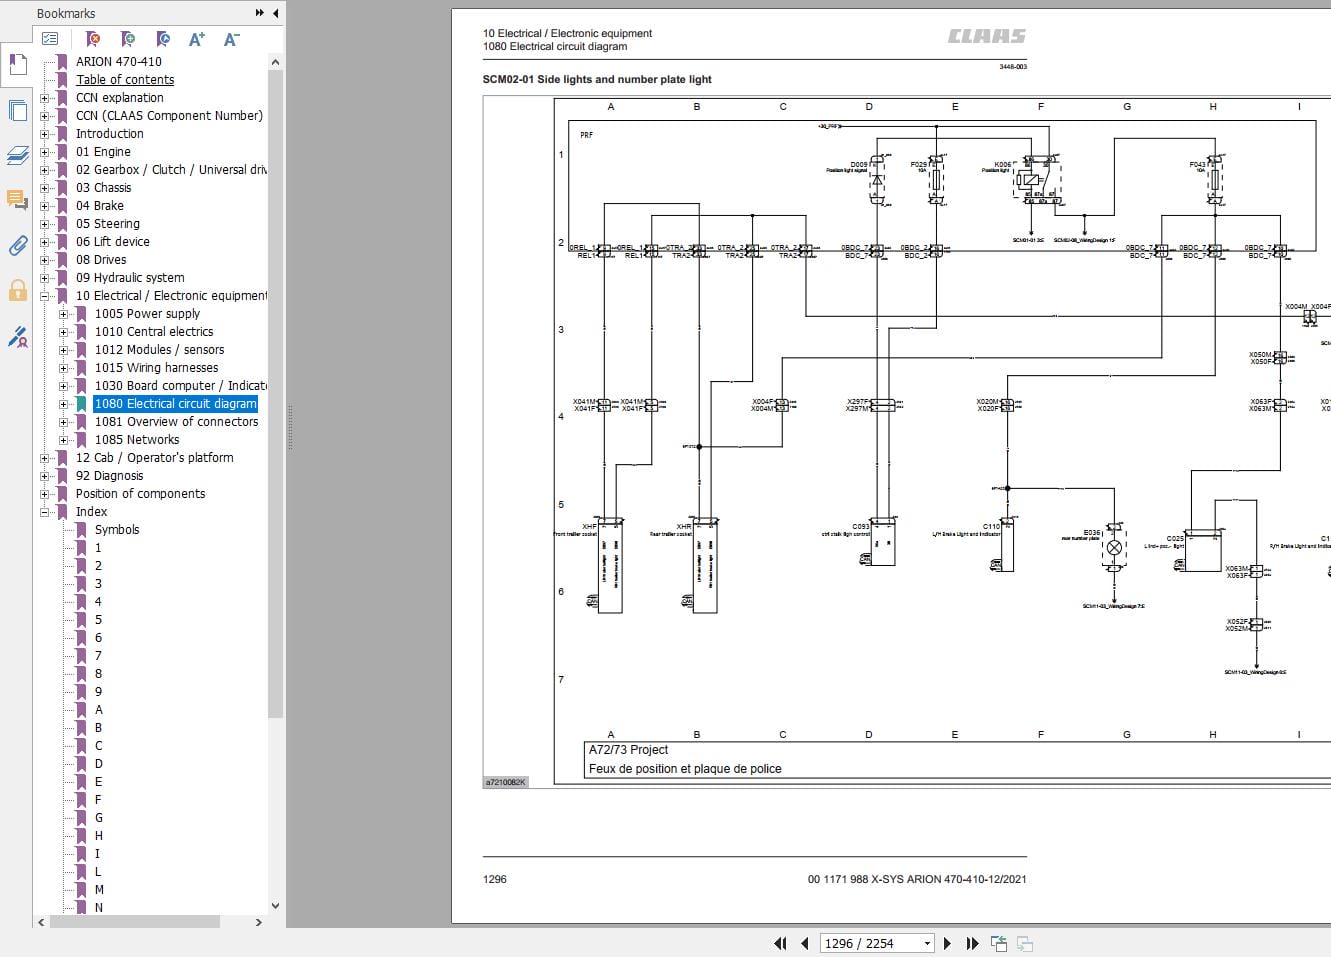The height and width of the screenshot is (957, 1331).
Task: Collapse the 10 Electrical / Electronic equipment node
Action: pyautogui.click(x=44, y=296)
